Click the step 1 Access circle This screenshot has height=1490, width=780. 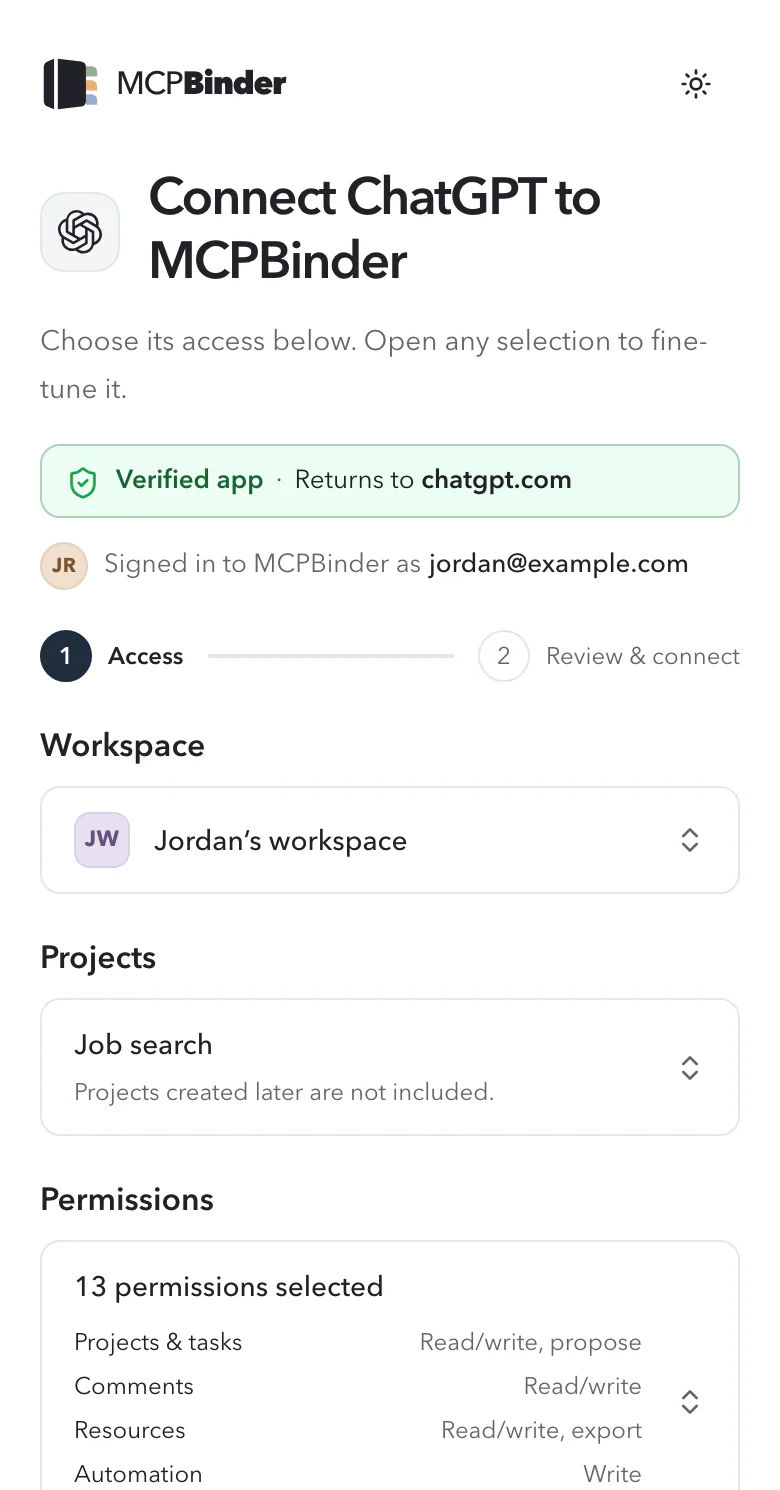click(66, 656)
